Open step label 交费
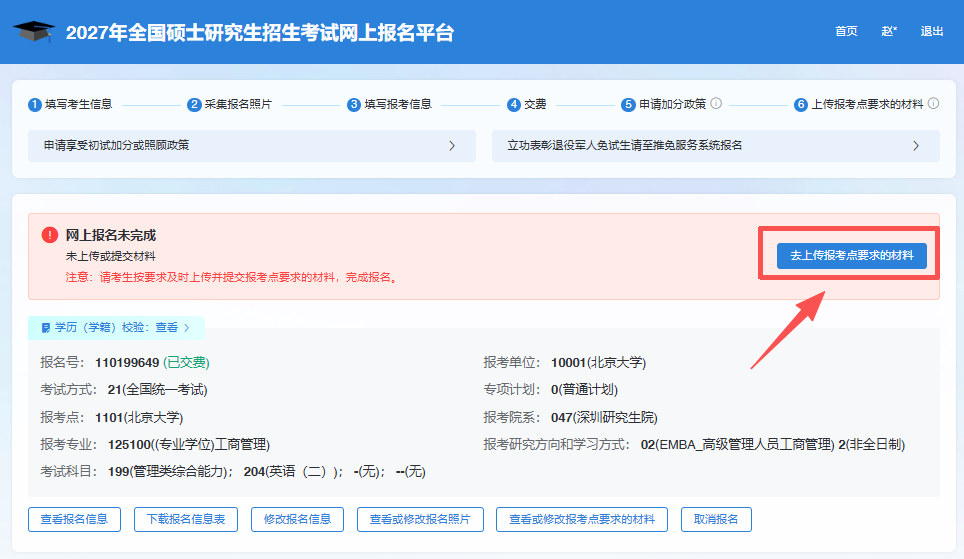This screenshot has width=964, height=559. coord(535,105)
